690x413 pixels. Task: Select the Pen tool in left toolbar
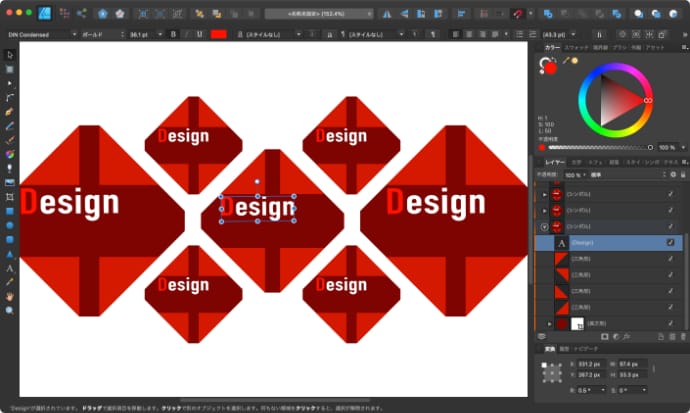click(x=10, y=112)
